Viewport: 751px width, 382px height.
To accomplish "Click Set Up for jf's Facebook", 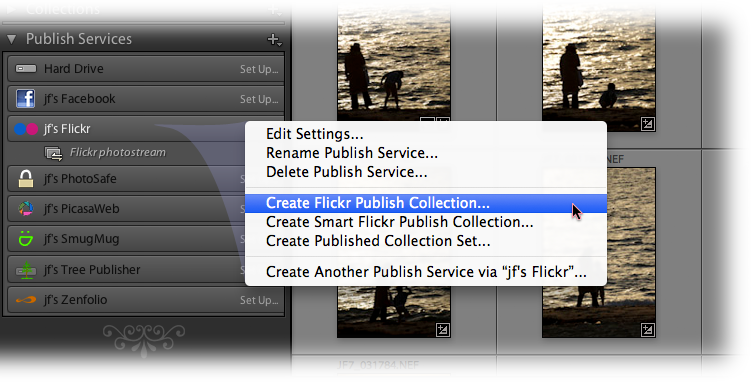I will click(x=259, y=99).
